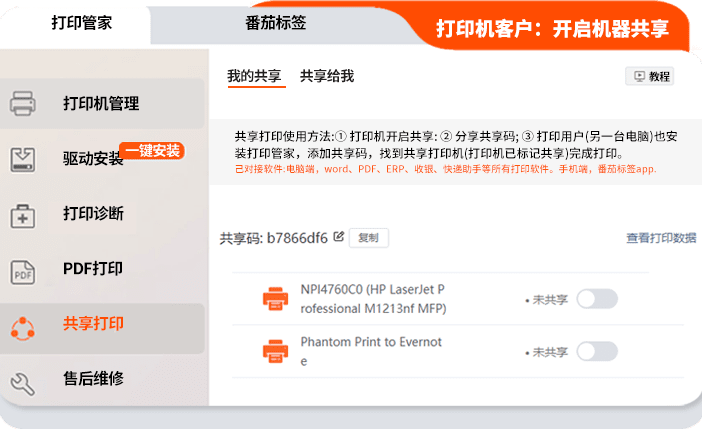Switch to the 我的共享 tab

tap(254, 76)
